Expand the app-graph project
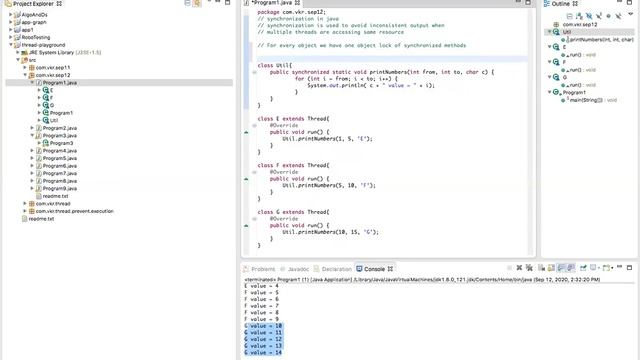This screenshot has height=360, width=640. pos(11,22)
